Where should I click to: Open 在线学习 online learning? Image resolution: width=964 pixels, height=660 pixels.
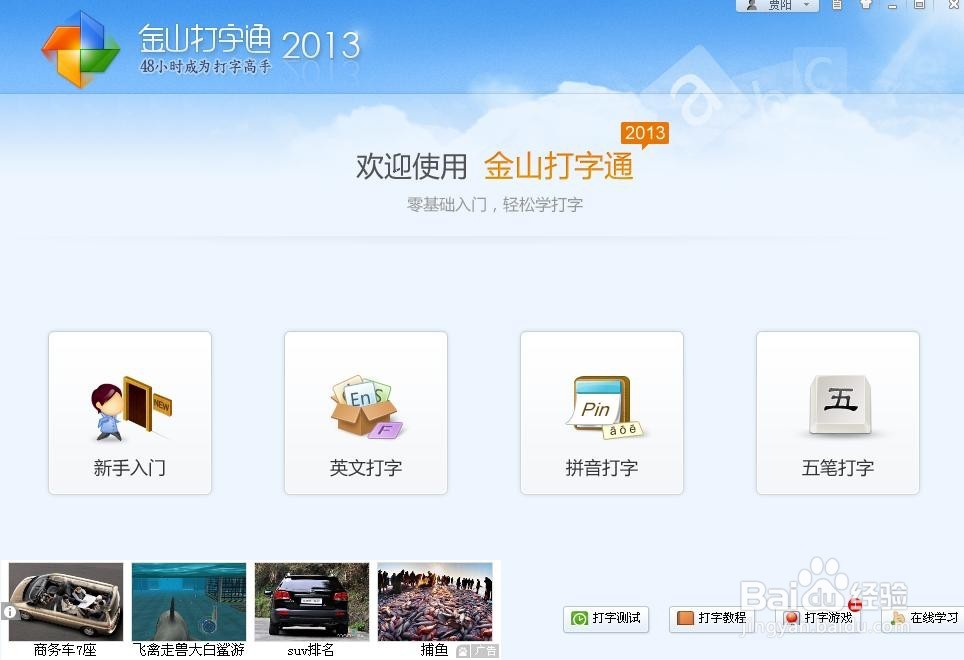923,618
